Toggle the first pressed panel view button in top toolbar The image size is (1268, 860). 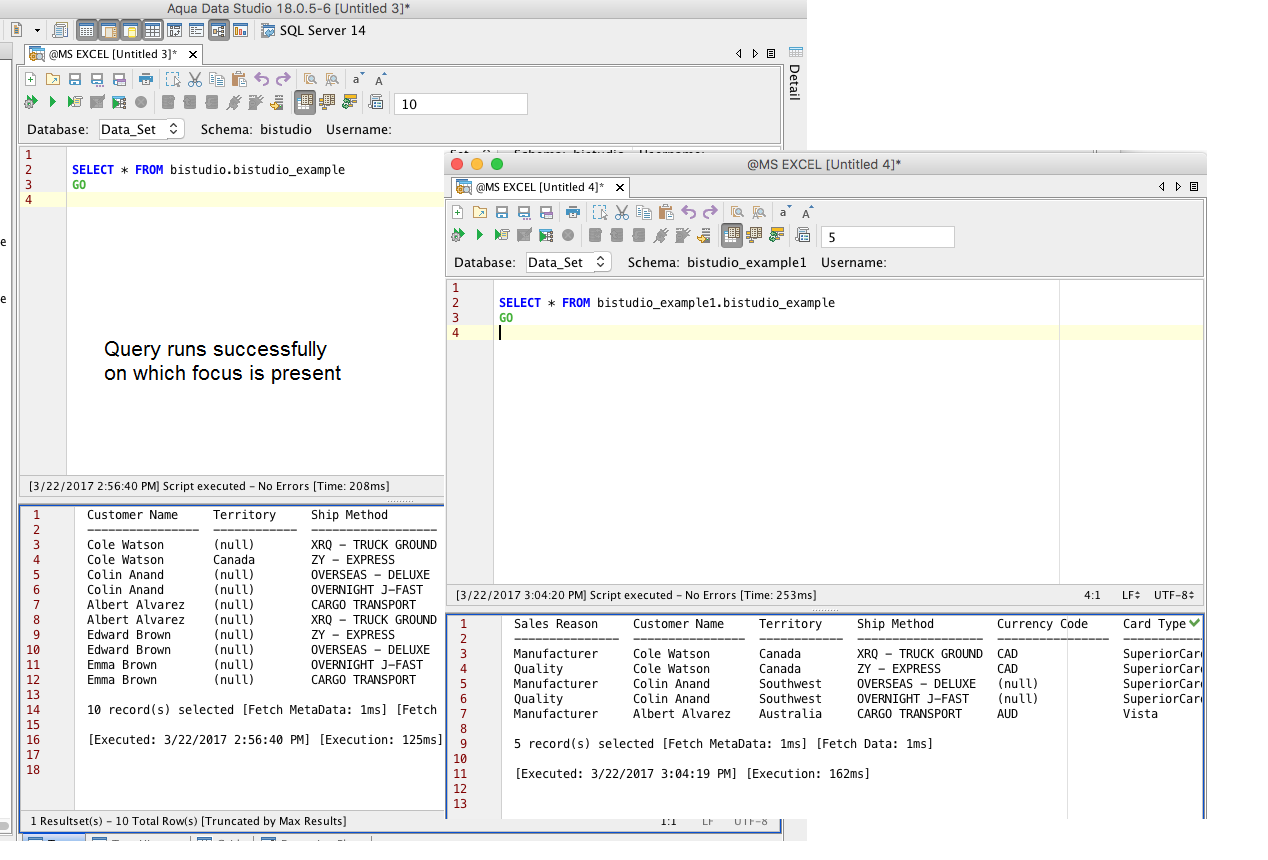(87, 30)
